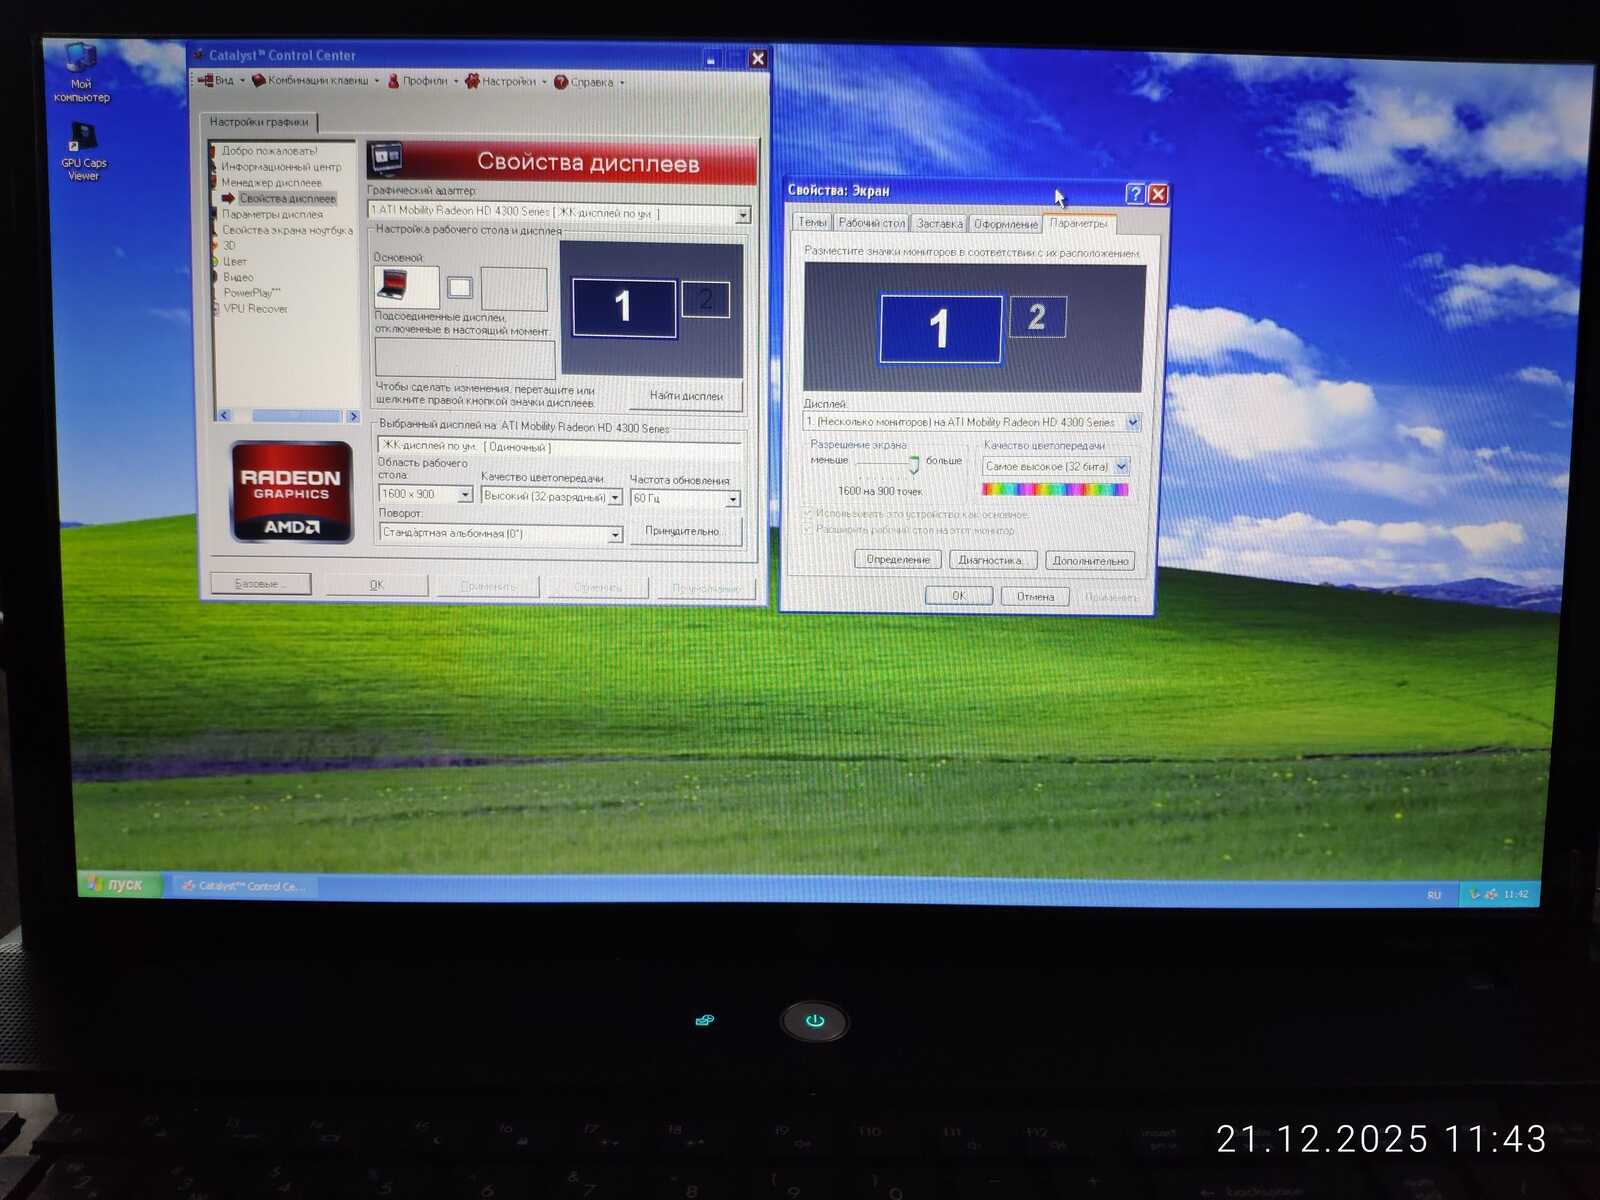Screen dimensions: 1600x1200
Task: Click Отмена in Свойства: Экран dialog
Action: click(x=1035, y=597)
